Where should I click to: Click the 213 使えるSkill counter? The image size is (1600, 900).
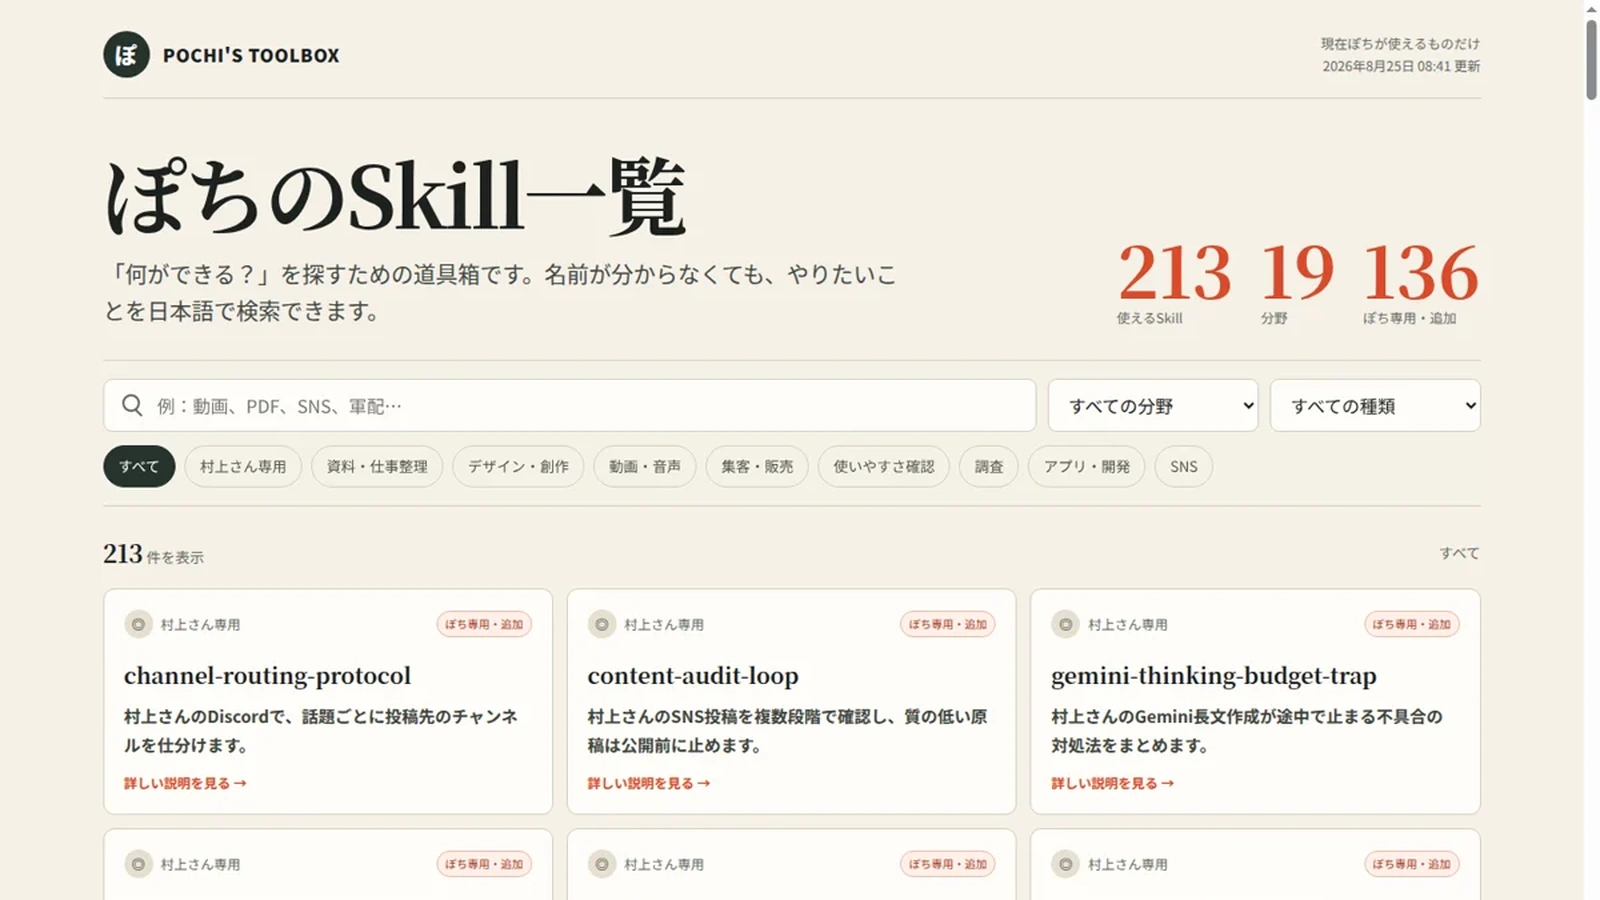coord(1174,283)
